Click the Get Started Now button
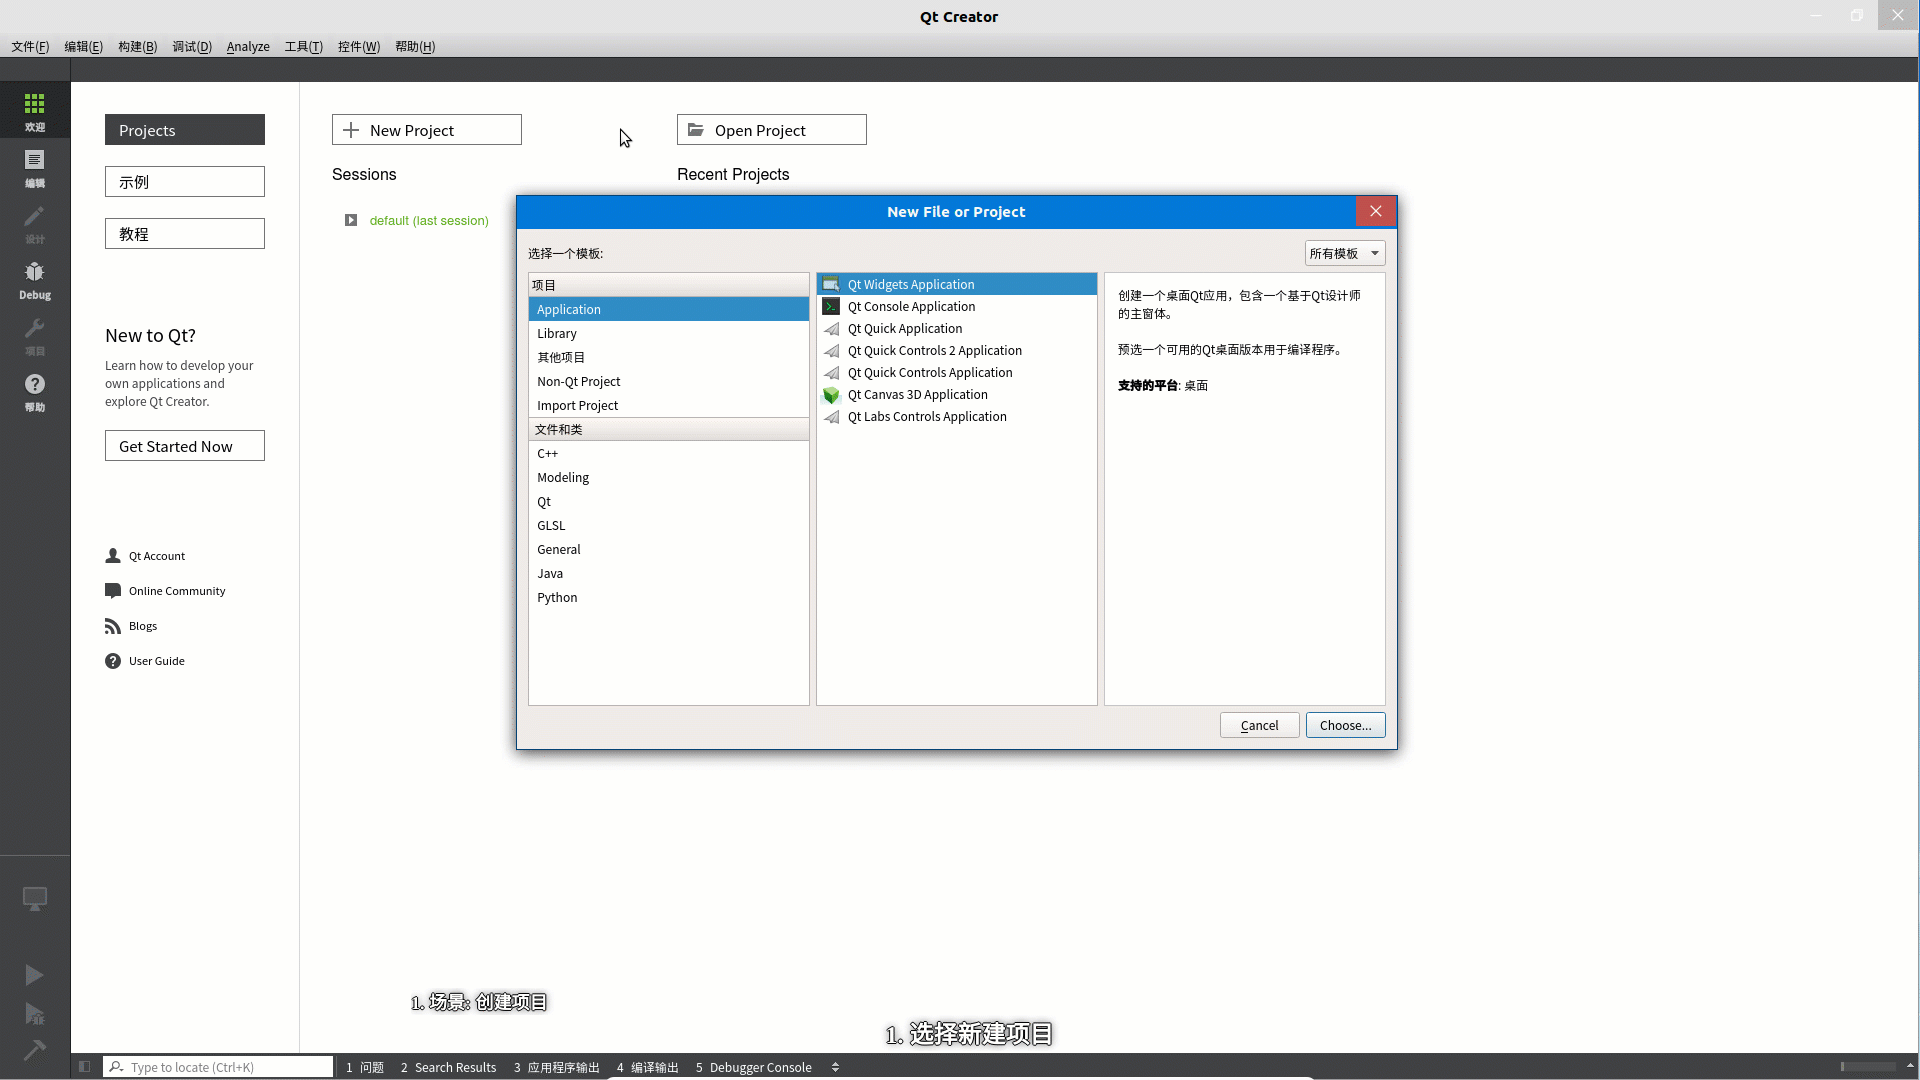 click(x=185, y=446)
